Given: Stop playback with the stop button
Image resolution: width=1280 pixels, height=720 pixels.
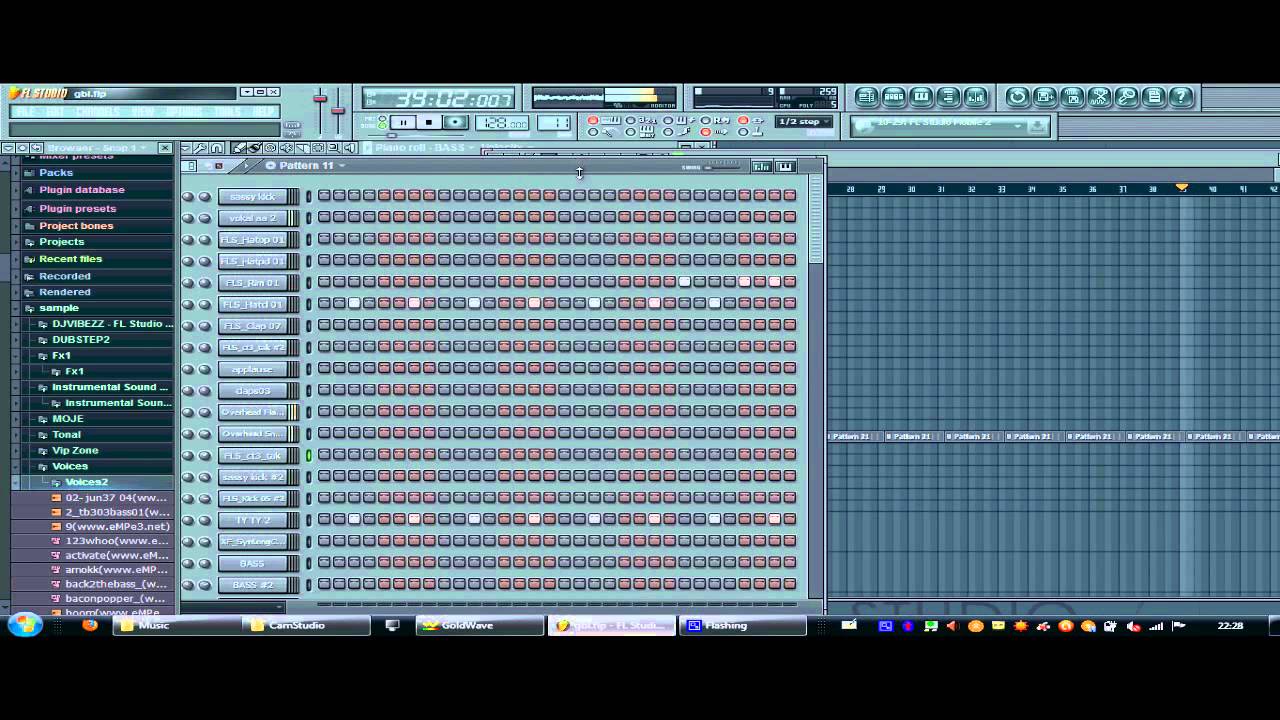Looking at the screenshot, I should click(428, 122).
